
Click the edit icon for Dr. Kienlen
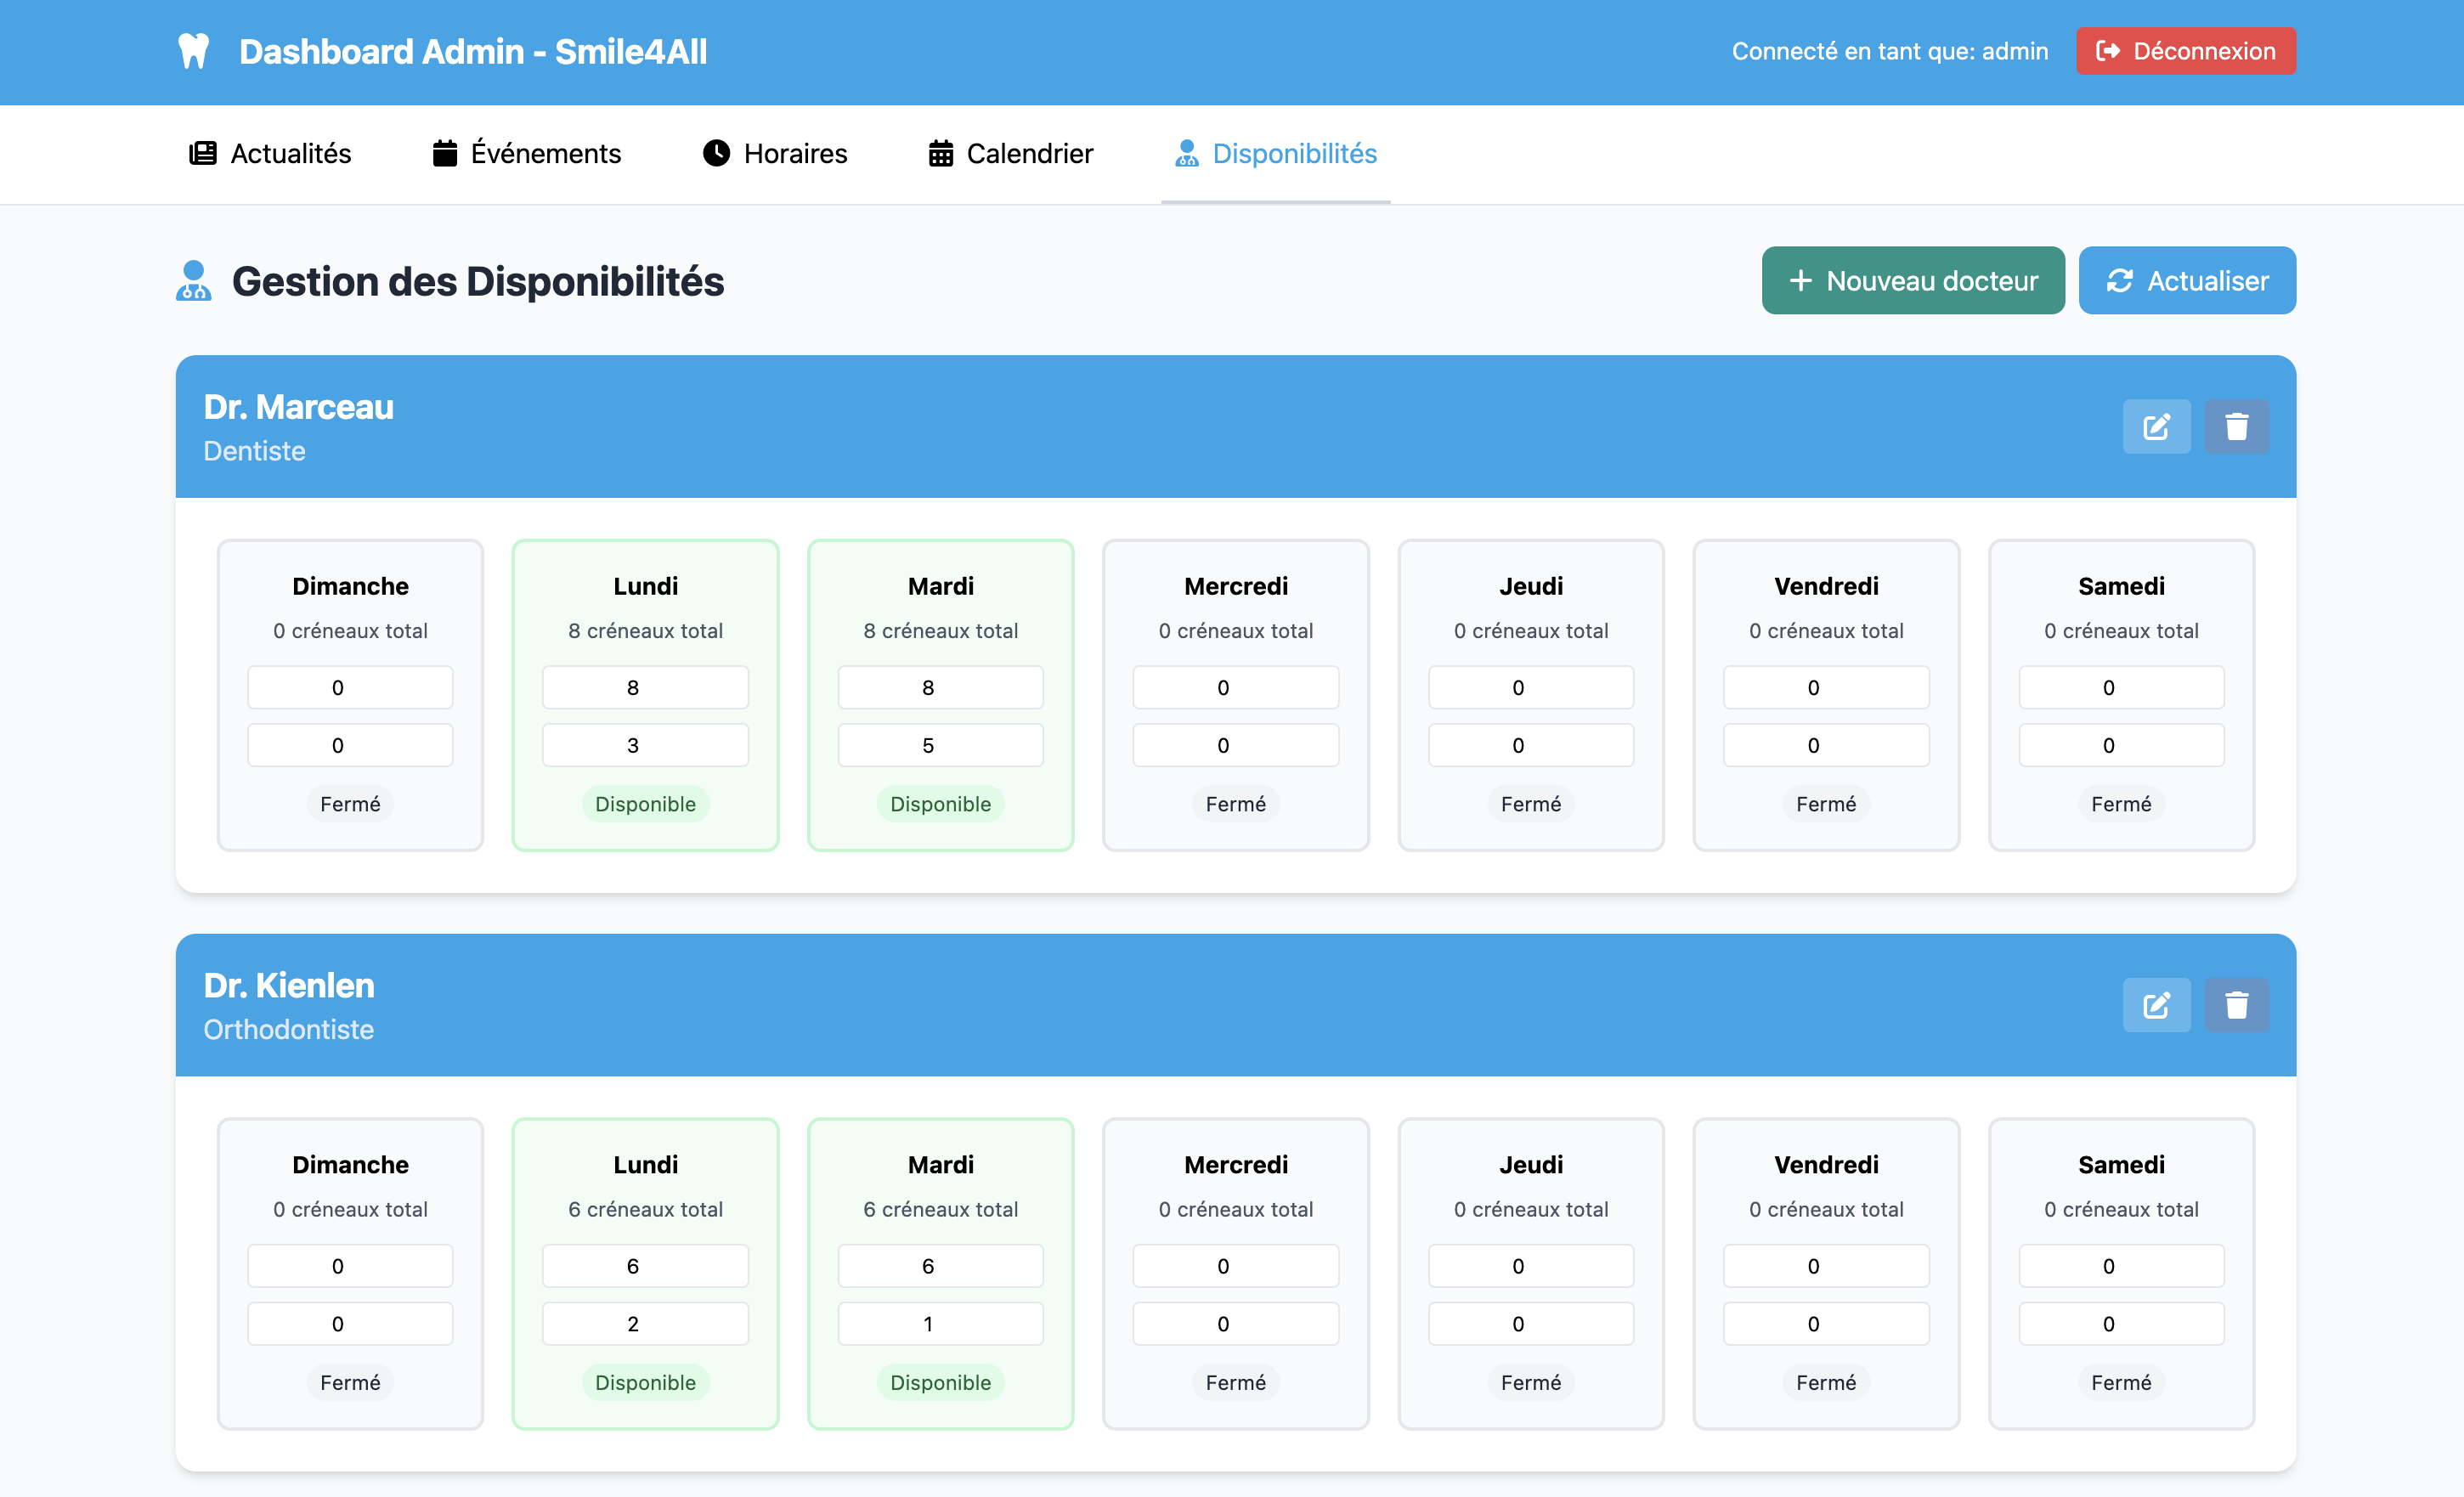(x=2156, y=1005)
